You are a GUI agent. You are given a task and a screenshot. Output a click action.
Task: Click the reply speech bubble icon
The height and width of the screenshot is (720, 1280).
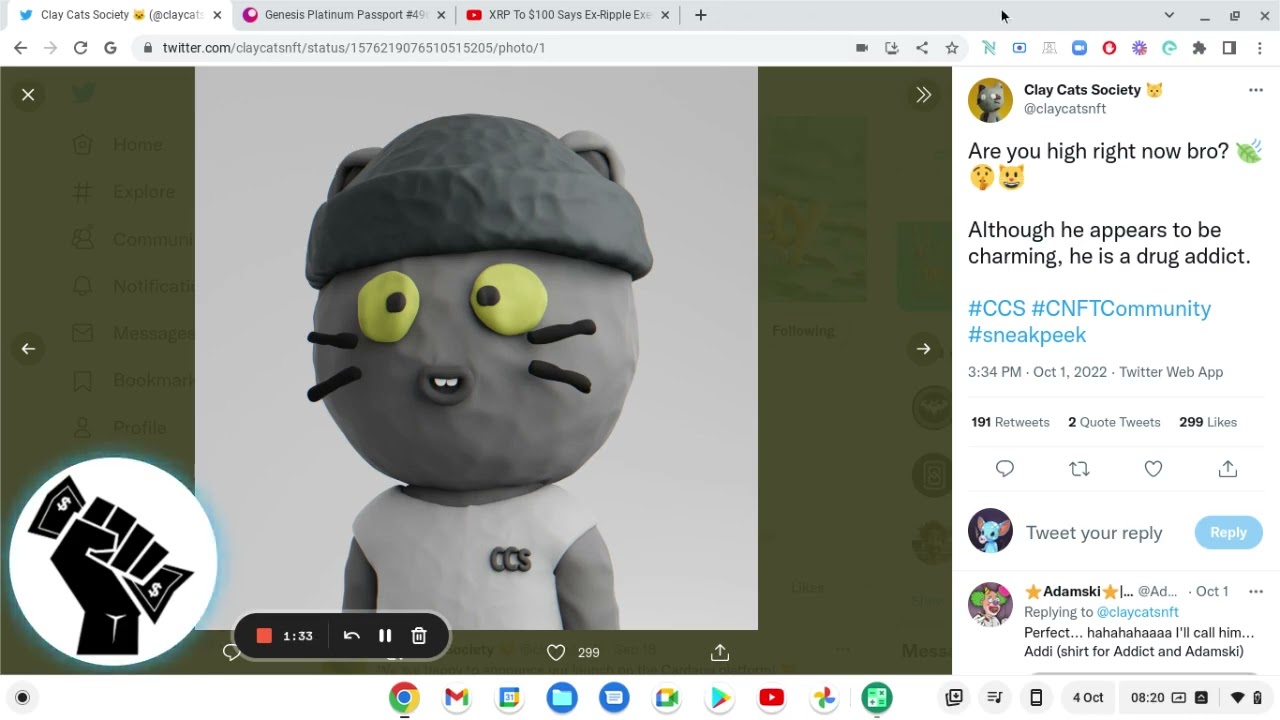click(x=1005, y=468)
